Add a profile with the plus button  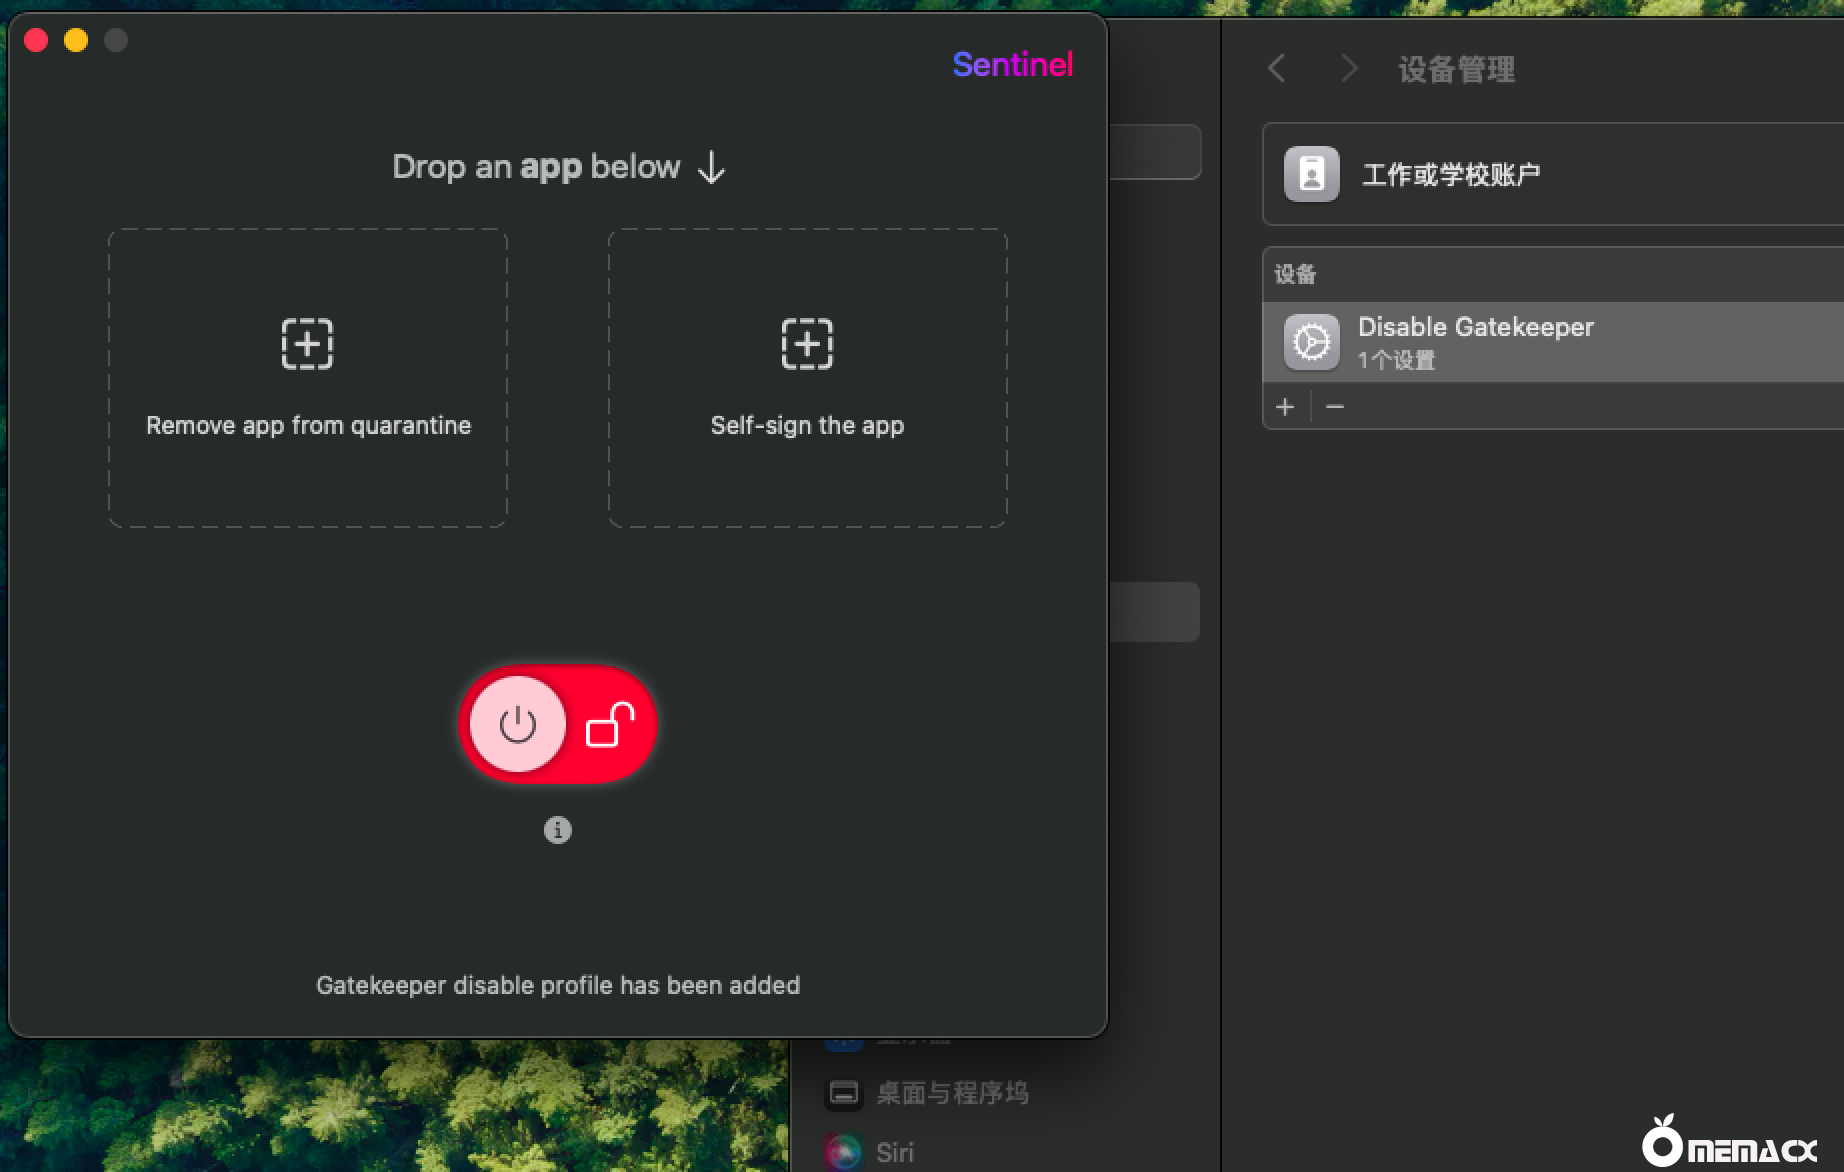click(x=1285, y=407)
